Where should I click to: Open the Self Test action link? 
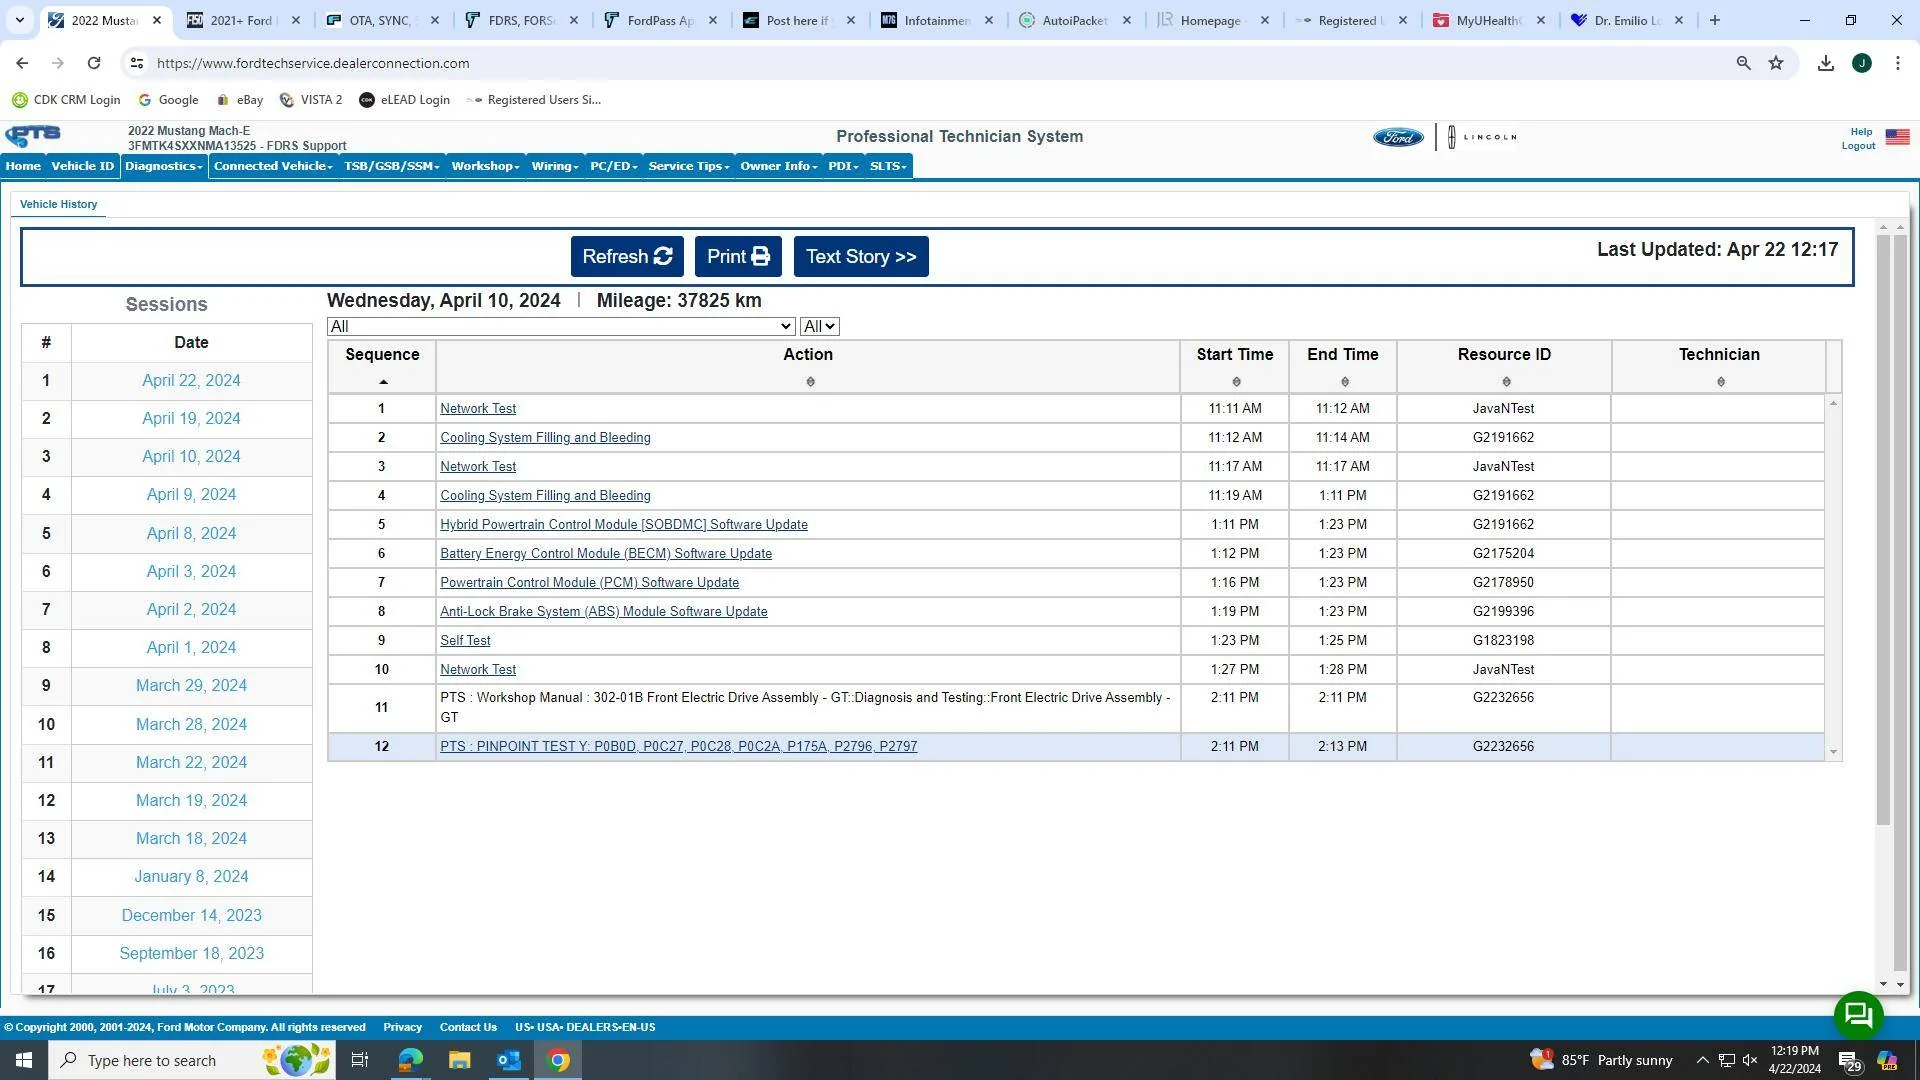tap(465, 641)
